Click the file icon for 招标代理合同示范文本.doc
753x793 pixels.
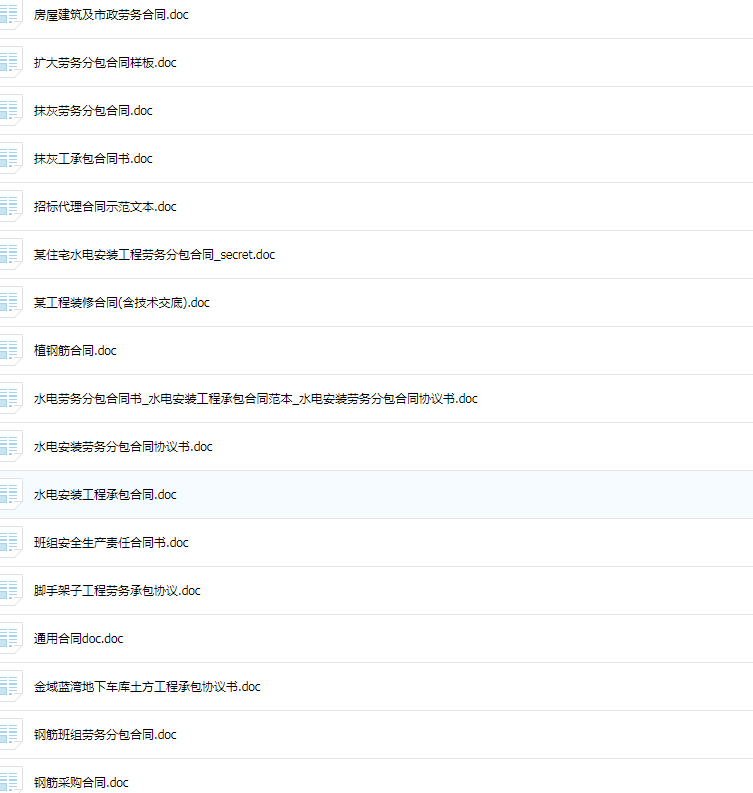[10, 206]
